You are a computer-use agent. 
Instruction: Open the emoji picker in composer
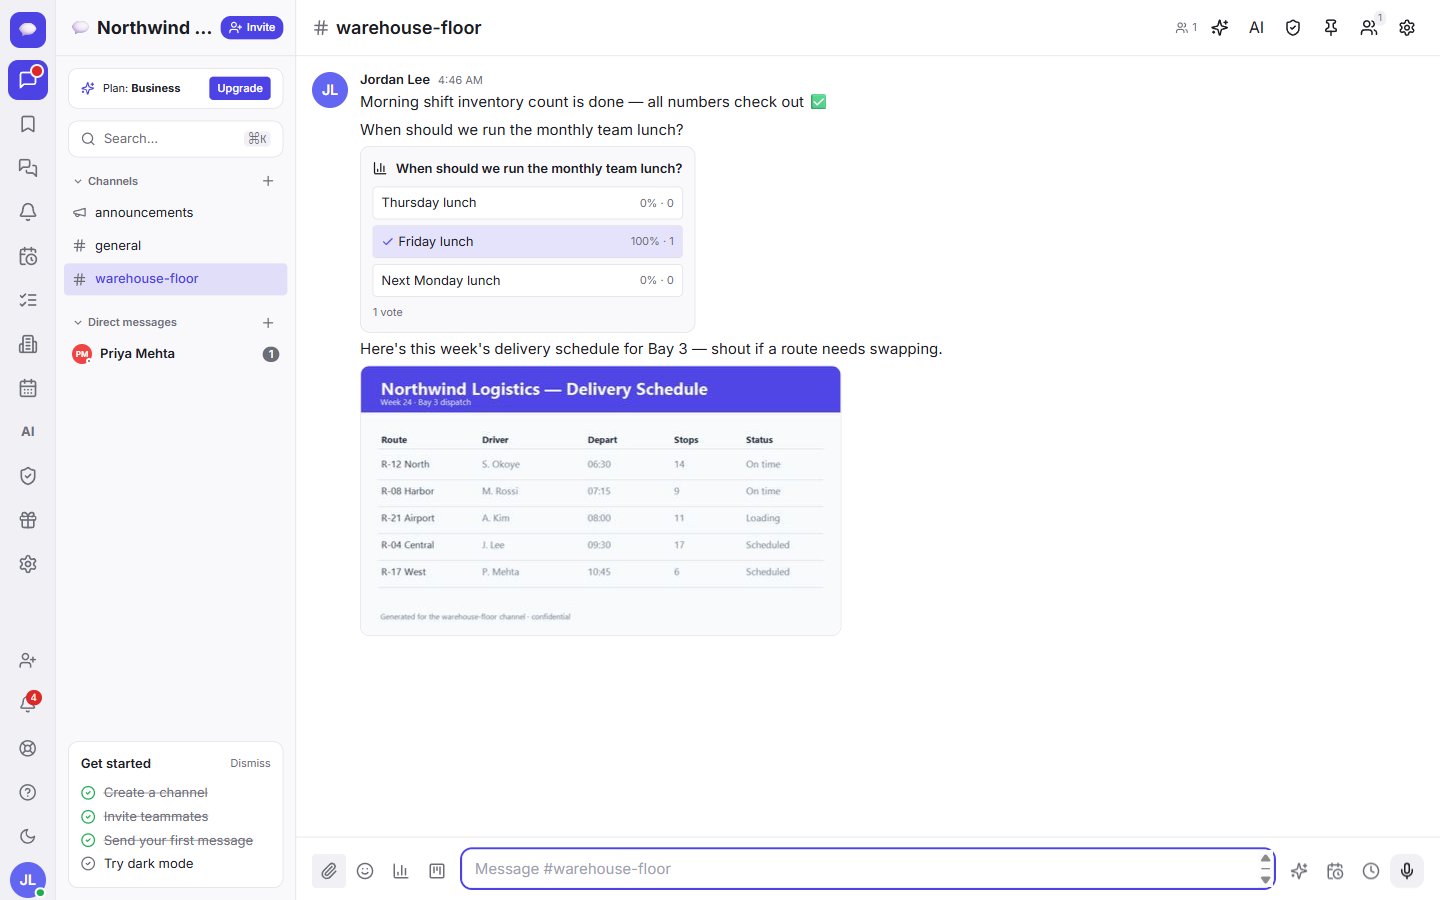click(x=365, y=871)
